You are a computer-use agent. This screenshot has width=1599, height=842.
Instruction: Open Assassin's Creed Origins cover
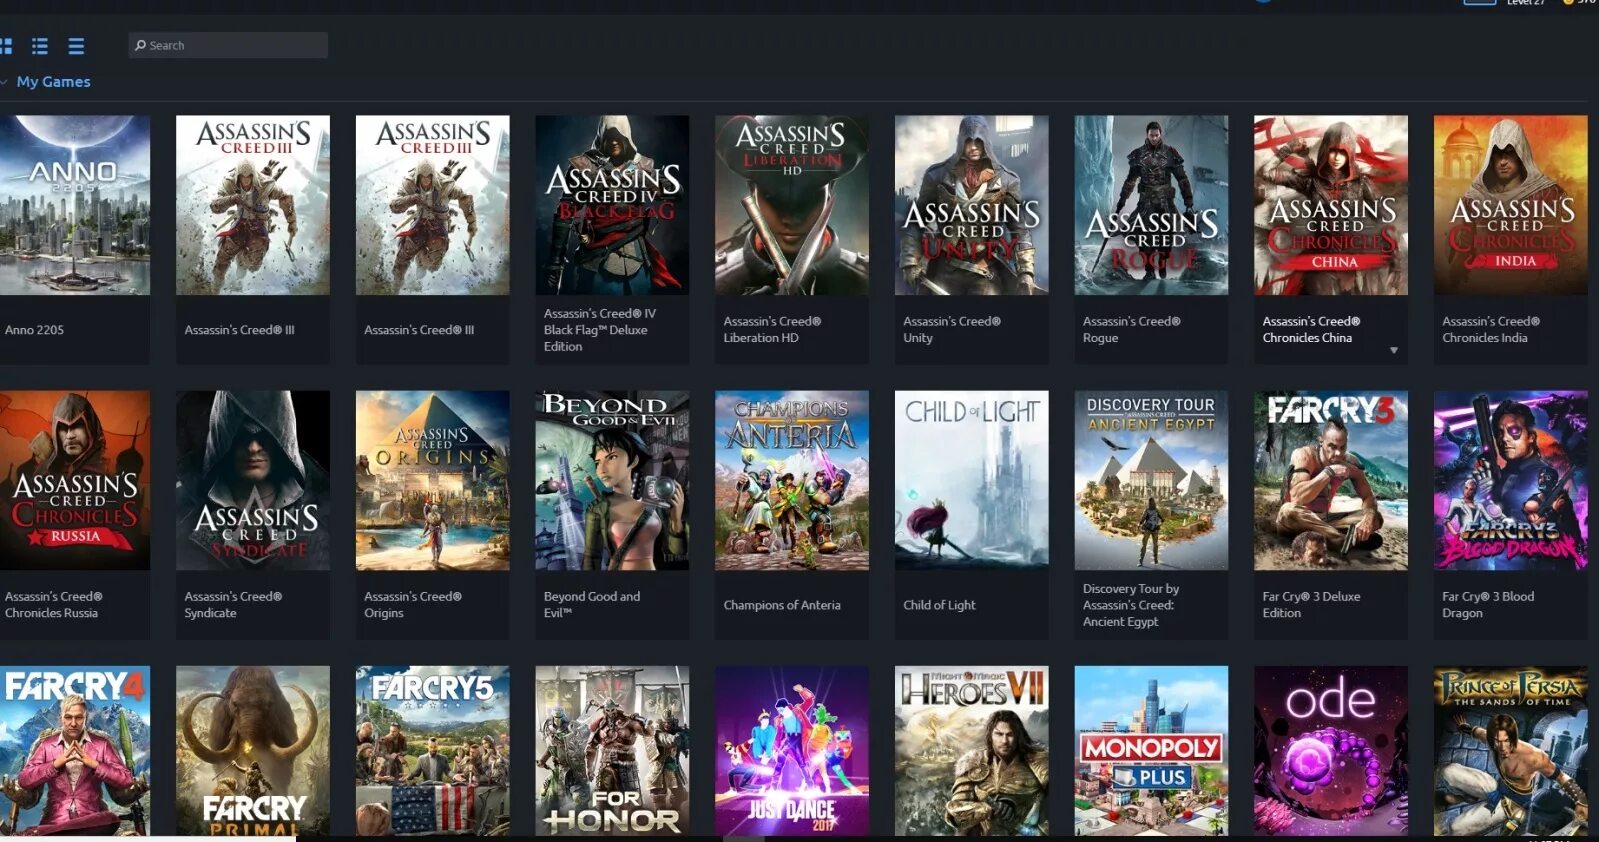(x=433, y=480)
